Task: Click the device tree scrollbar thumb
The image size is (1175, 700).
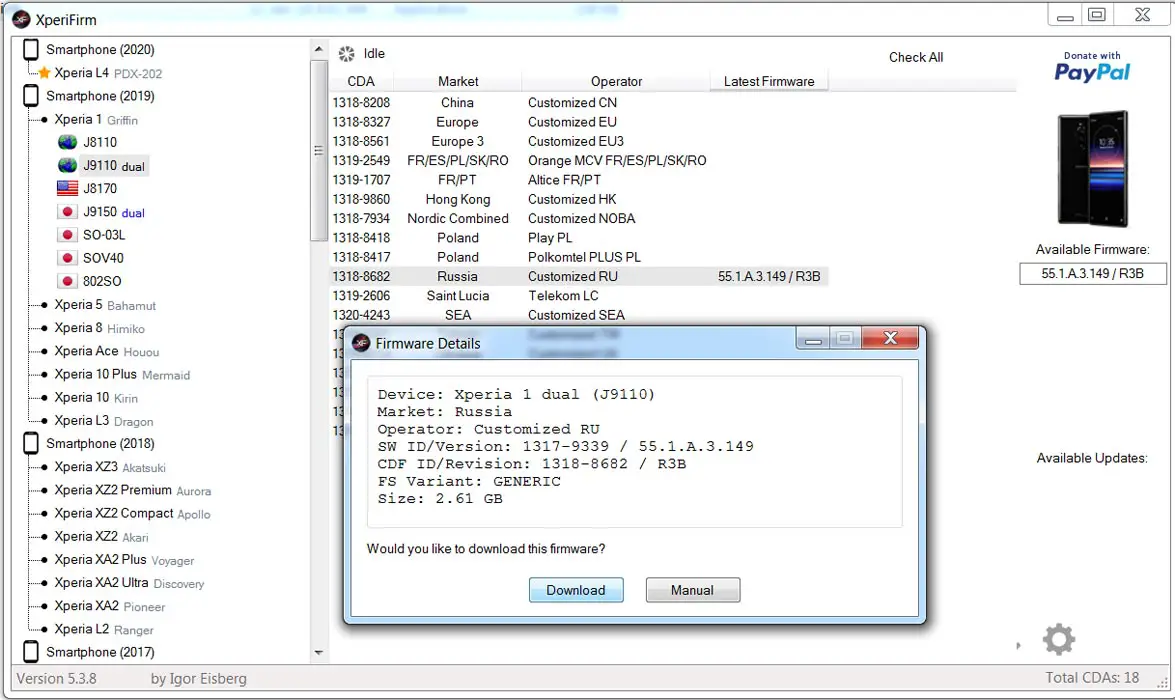Action: click(x=318, y=151)
